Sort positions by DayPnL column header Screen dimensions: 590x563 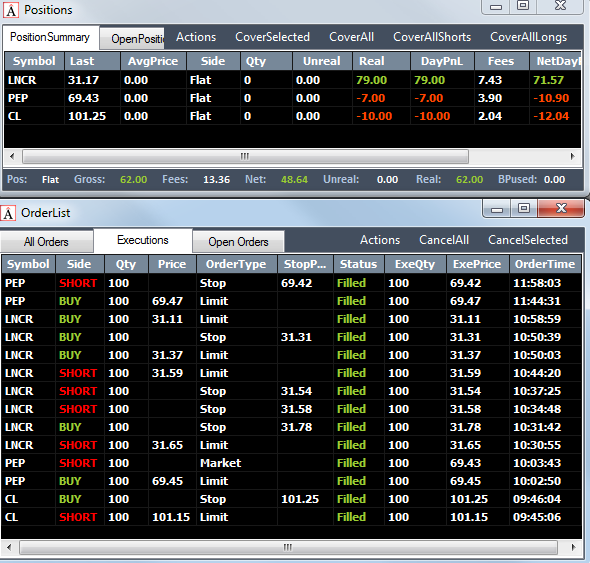click(x=442, y=61)
